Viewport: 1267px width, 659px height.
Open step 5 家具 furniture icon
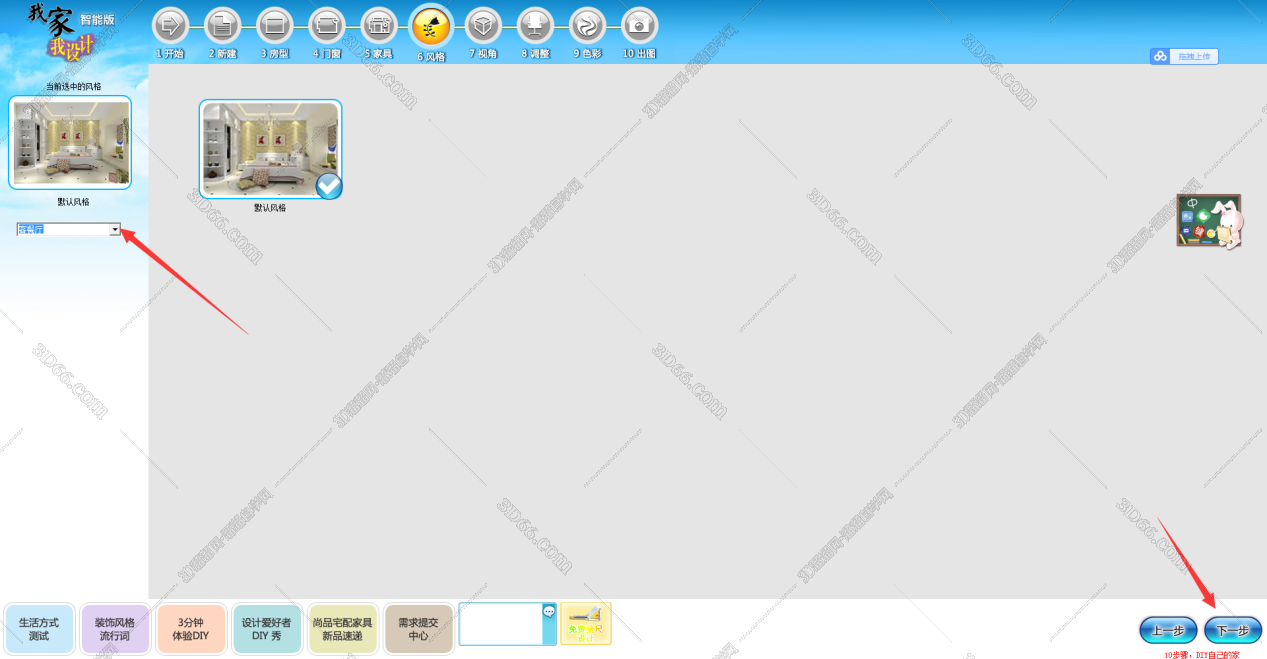coord(378,26)
